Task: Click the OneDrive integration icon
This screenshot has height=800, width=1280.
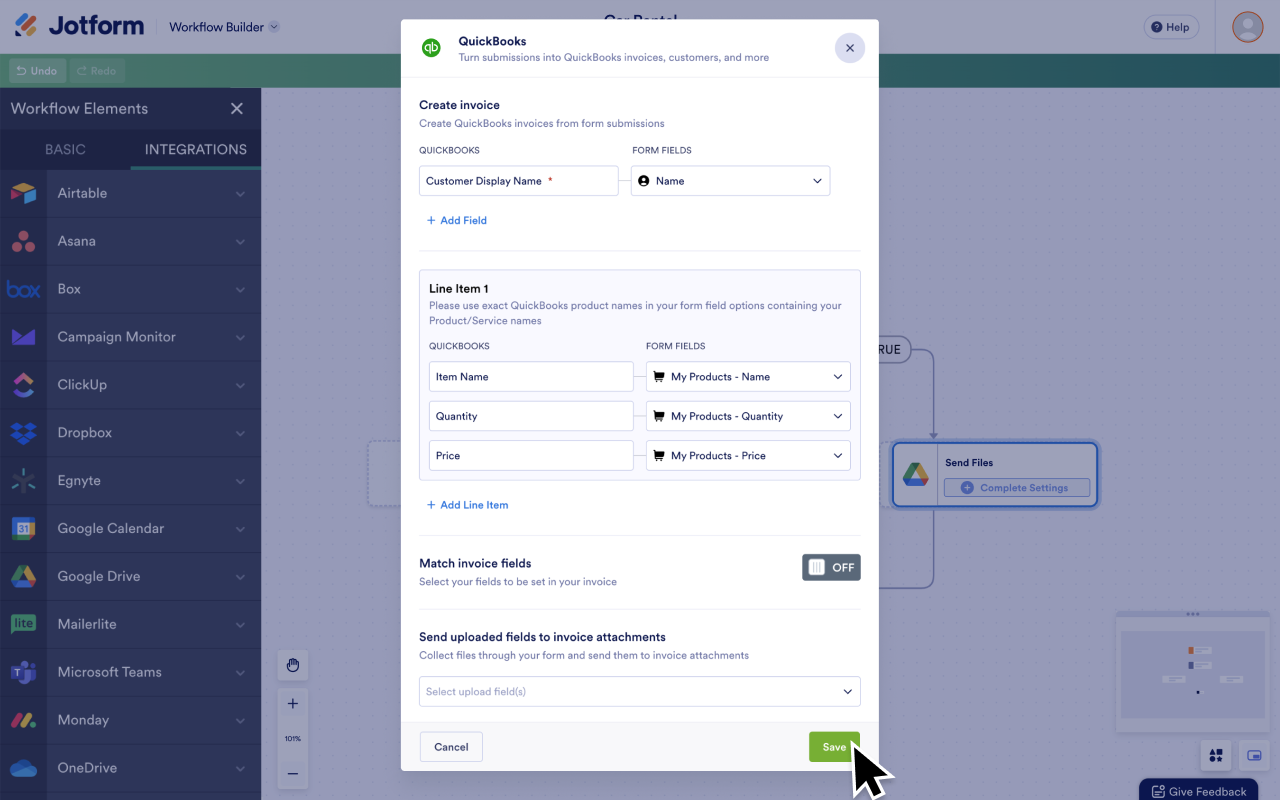Action: 23,768
